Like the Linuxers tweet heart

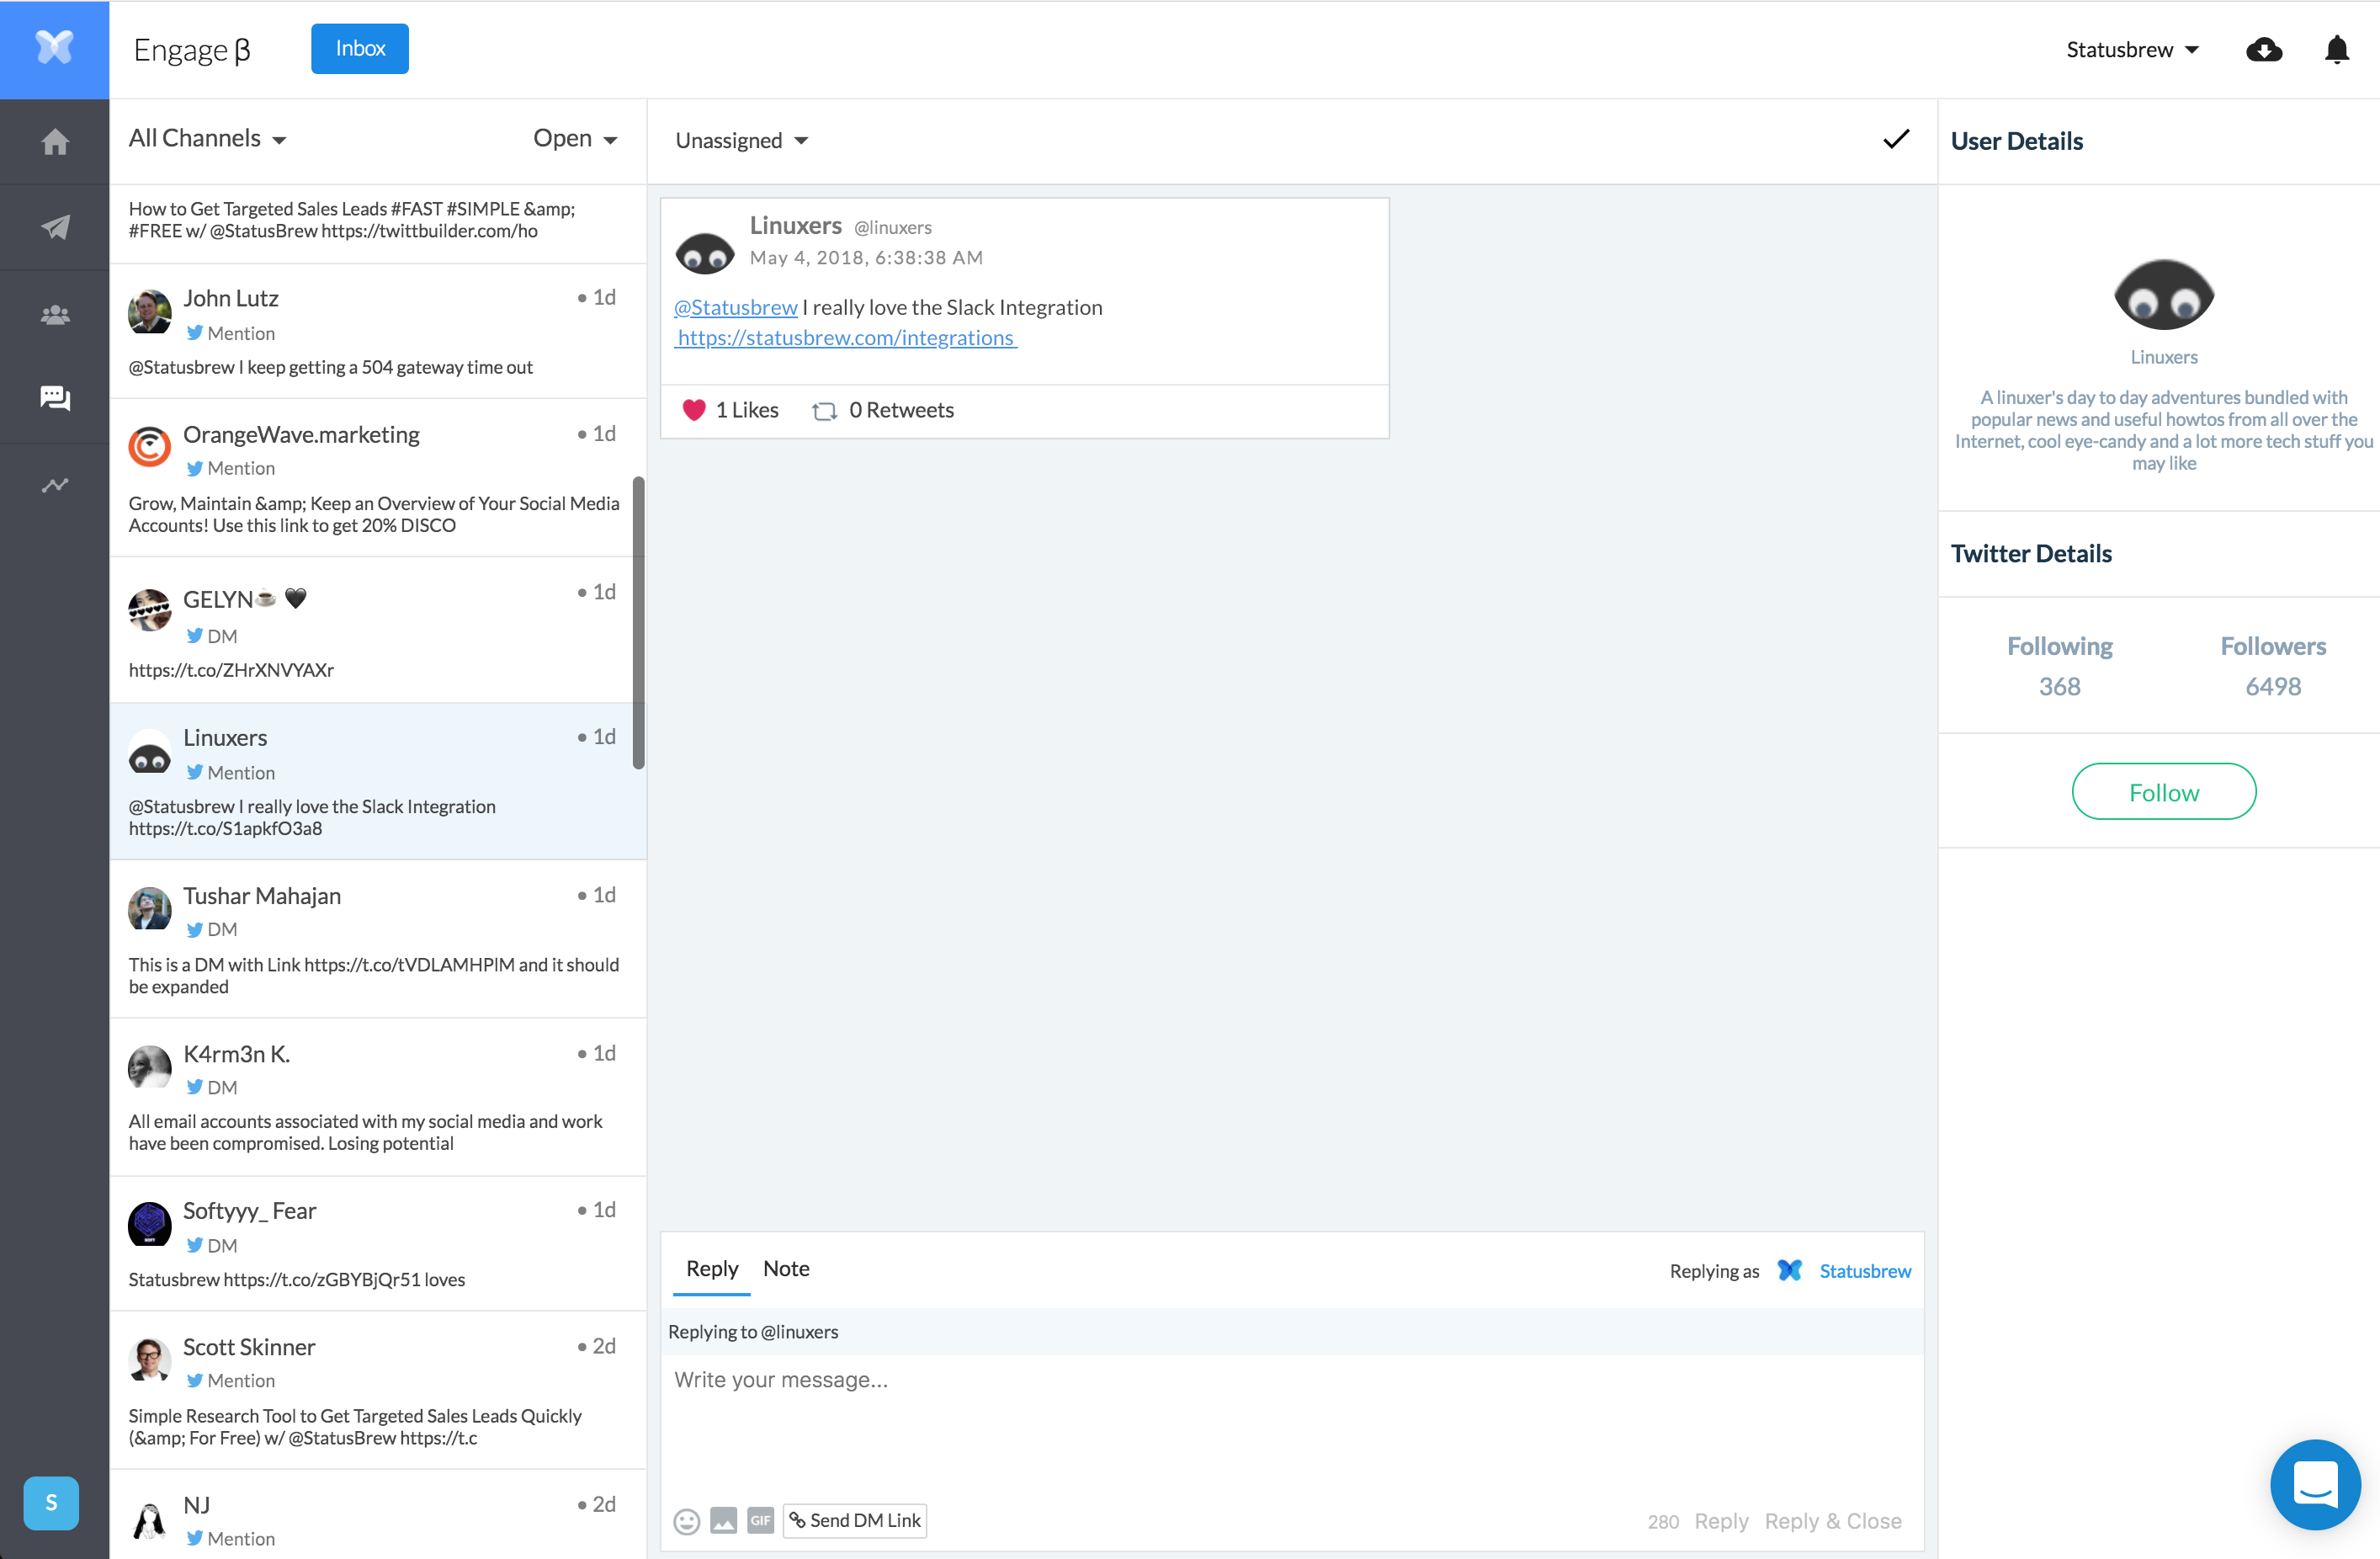[x=694, y=410]
